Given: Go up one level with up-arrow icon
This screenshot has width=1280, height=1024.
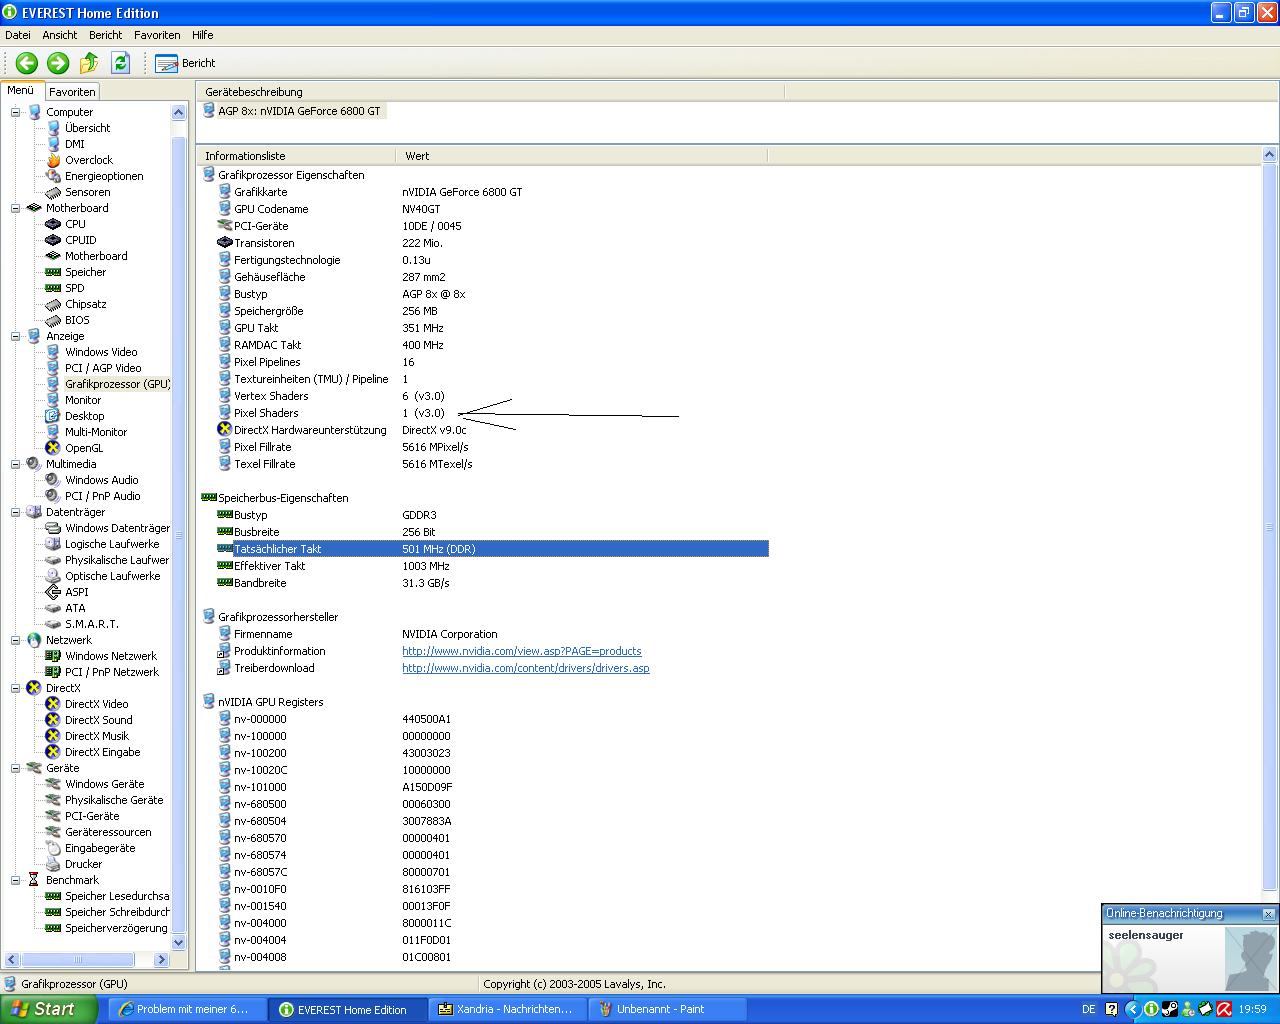Looking at the screenshot, I should [x=89, y=63].
